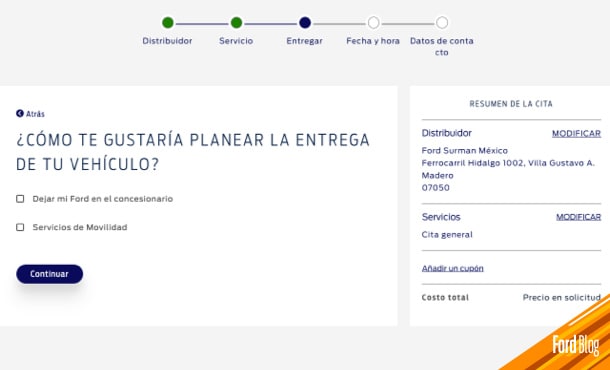Click the Cita general service text
The width and height of the screenshot is (610, 370).
coord(447,235)
